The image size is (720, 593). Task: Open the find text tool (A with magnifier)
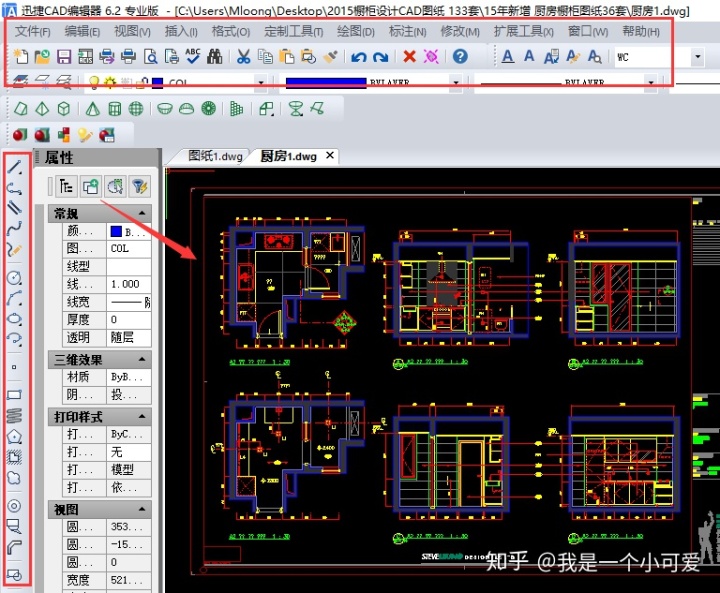pyautogui.click(x=595, y=56)
